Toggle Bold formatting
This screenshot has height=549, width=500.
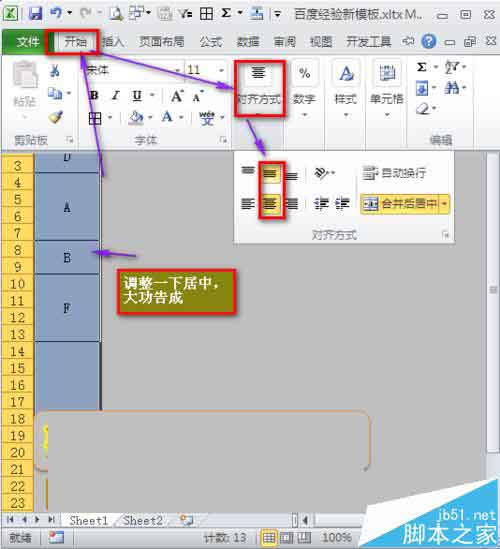pyautogui.click(x=94, y=96)
